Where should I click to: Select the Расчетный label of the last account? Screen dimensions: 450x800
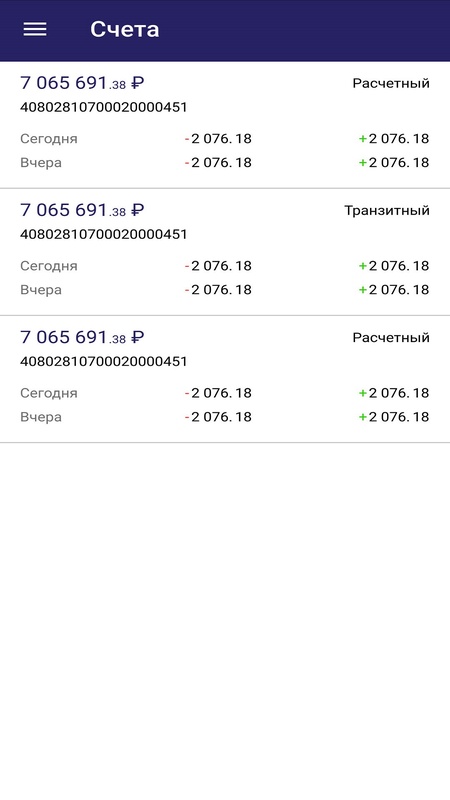tap(391, 337)
